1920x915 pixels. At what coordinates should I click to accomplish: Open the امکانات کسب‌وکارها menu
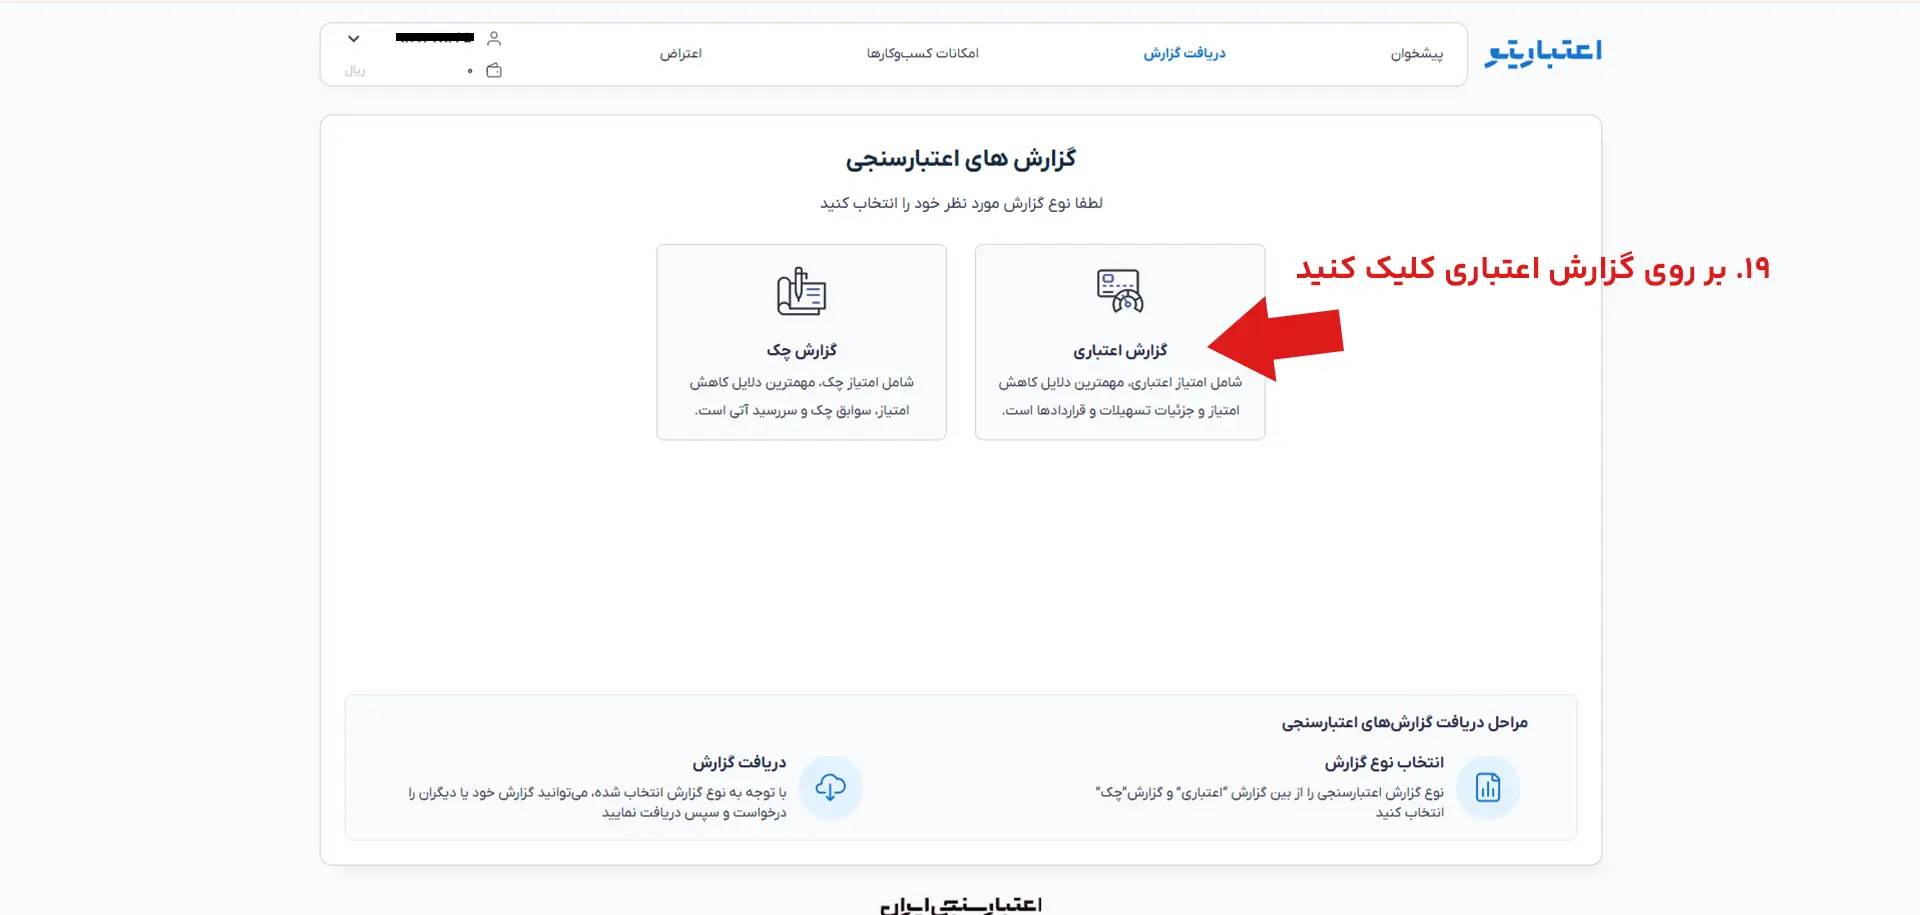click(x=923, y=53)
